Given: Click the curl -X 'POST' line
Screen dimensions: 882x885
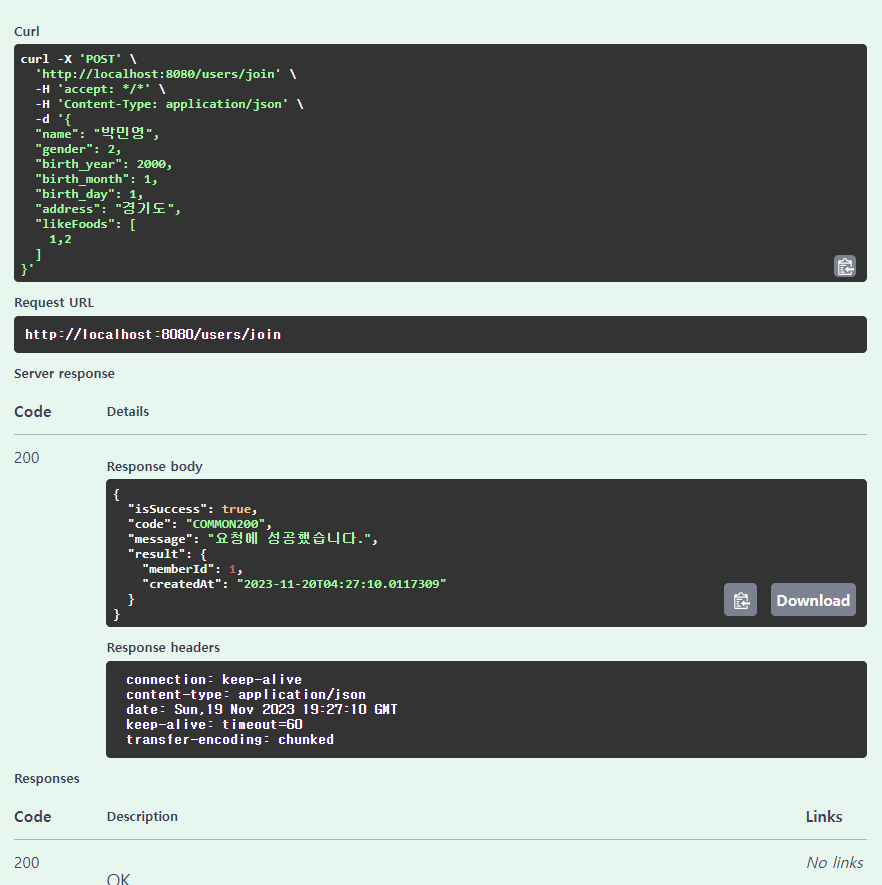Looking at the screenshot, I should (x=78, y=59).
